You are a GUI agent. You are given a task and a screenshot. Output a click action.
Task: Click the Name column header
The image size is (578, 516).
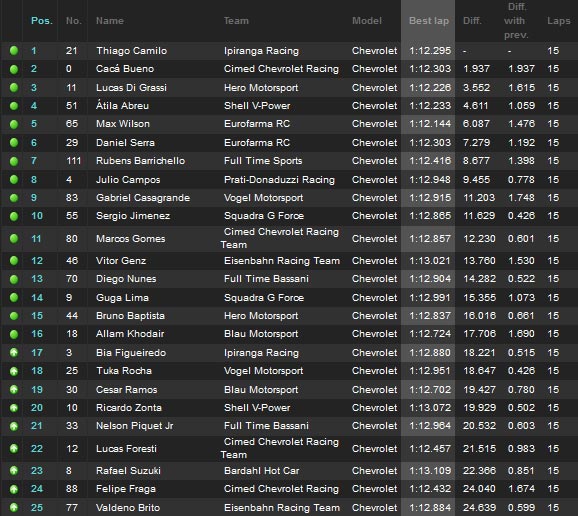click(x=110, y=21)
